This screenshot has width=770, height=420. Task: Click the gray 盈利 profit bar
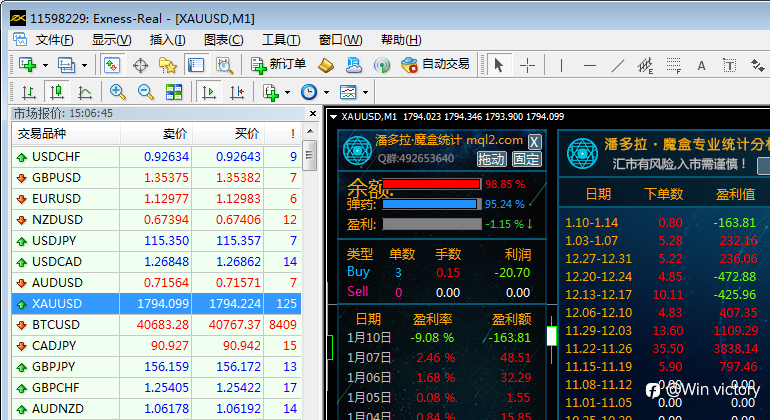point(432,224)
